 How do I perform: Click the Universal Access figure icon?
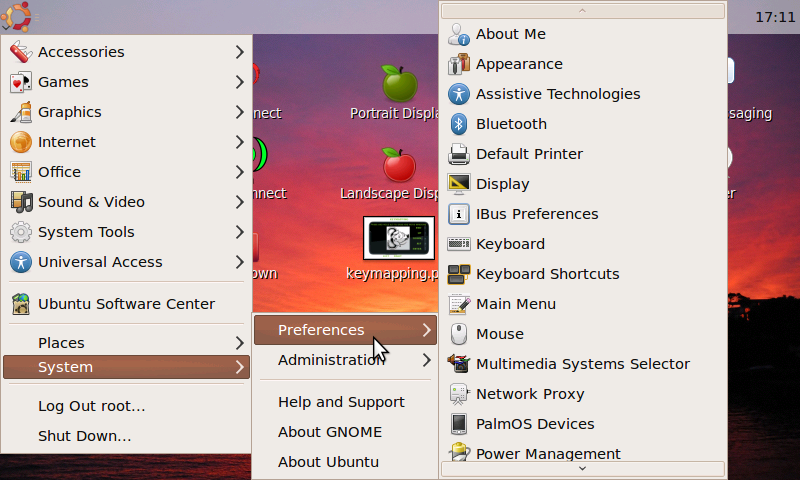point(21,262)
